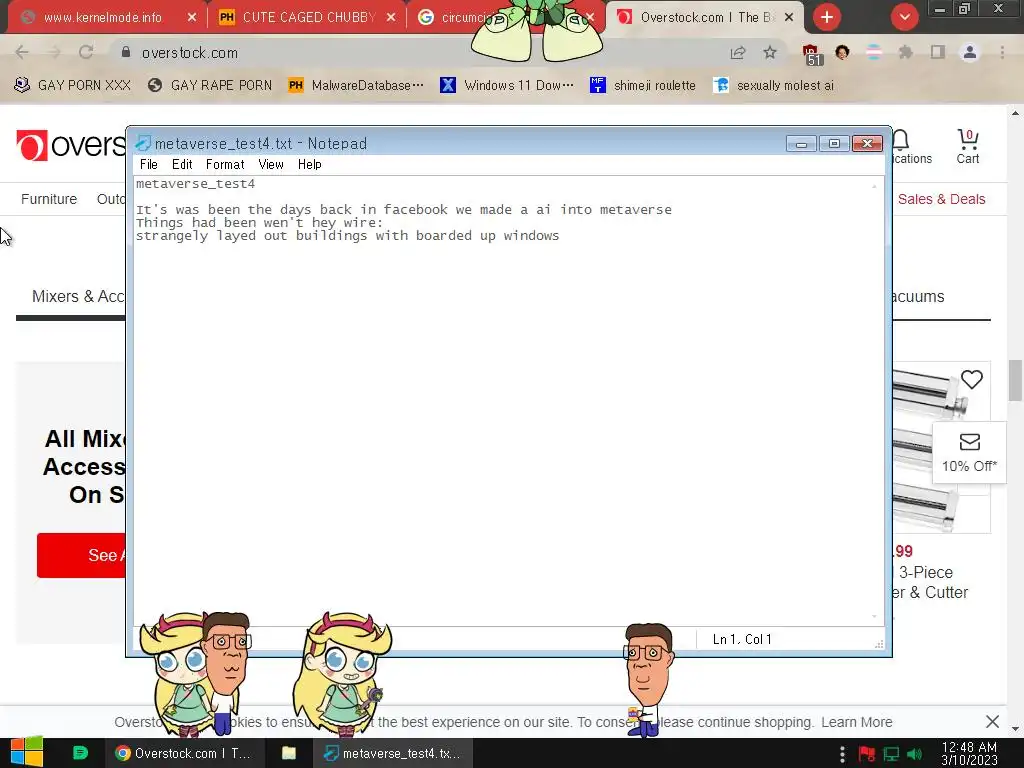Open the Notepad Help menu
Screen dimensions: 1024x768
(310, 165)
